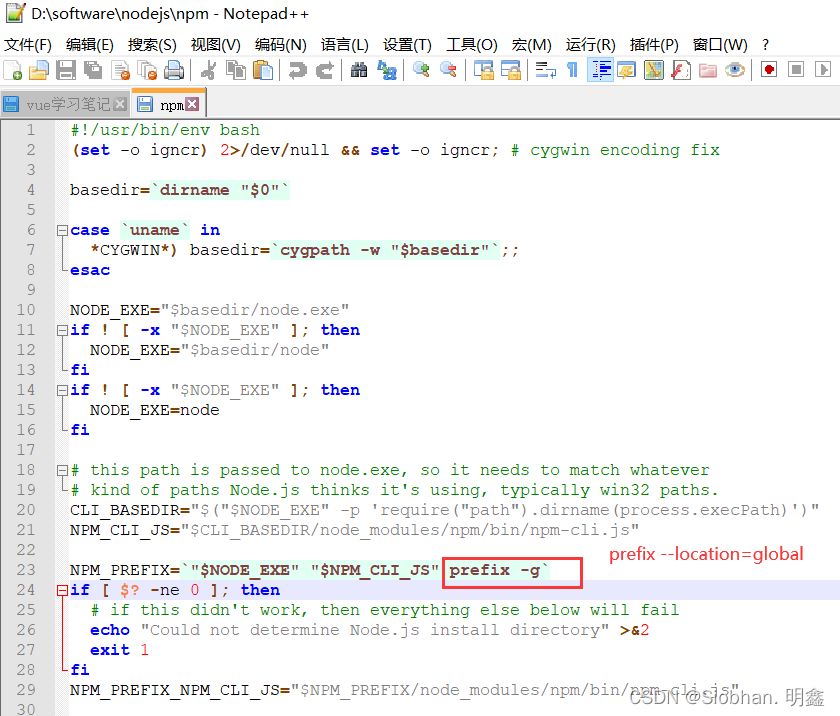Screen dimensions: 840x716
Task: Click the Close file toolbar icon
Action: coord(121,70)
